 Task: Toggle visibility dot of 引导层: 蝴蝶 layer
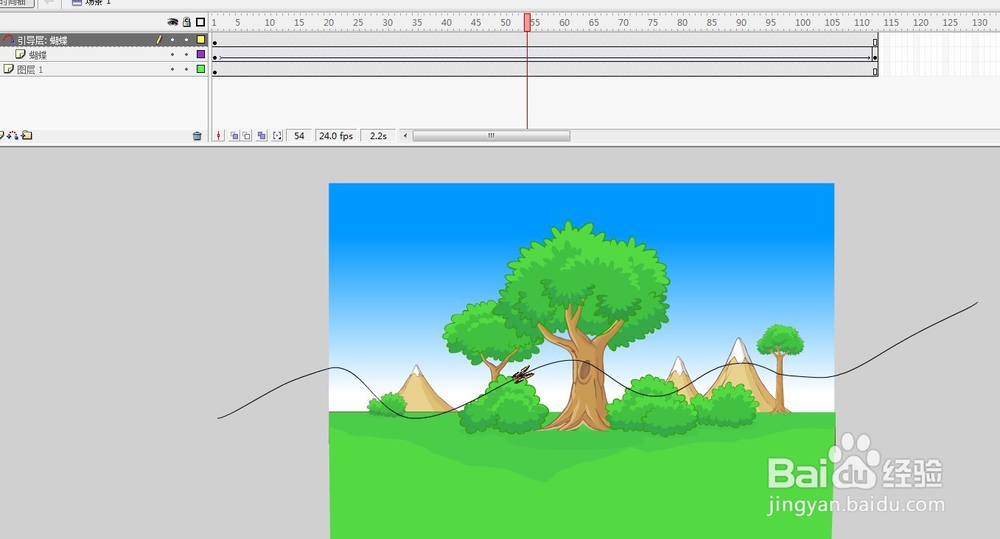[x=172, y=40]
